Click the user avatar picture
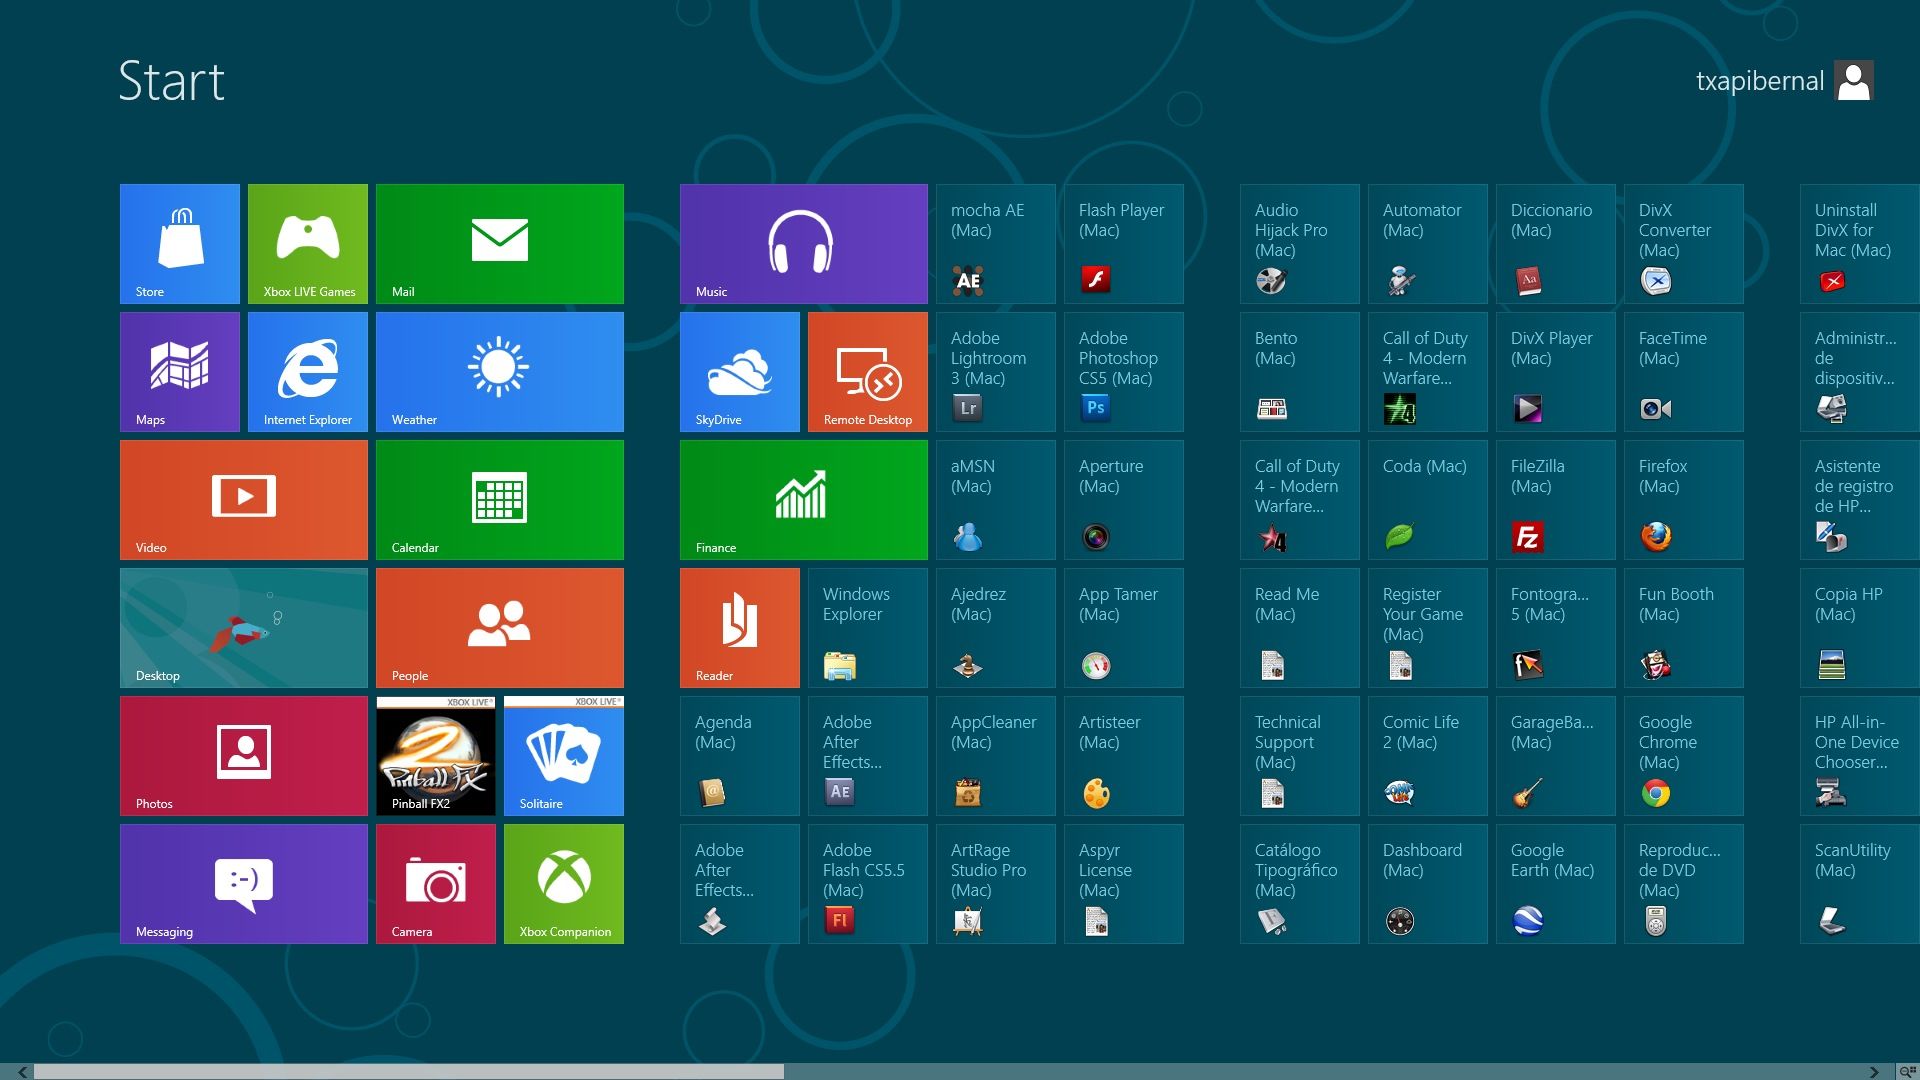Screen dimensions: 1920x1080 [x=1854, y=81]
